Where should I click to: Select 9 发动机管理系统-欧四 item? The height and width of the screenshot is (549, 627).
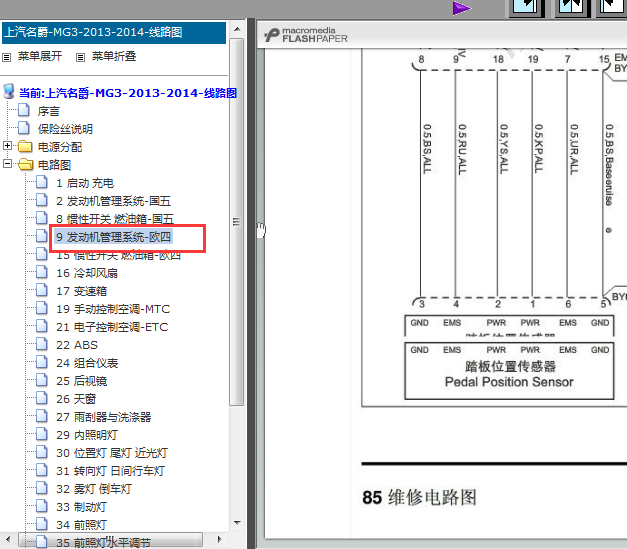tap(114, 237)
